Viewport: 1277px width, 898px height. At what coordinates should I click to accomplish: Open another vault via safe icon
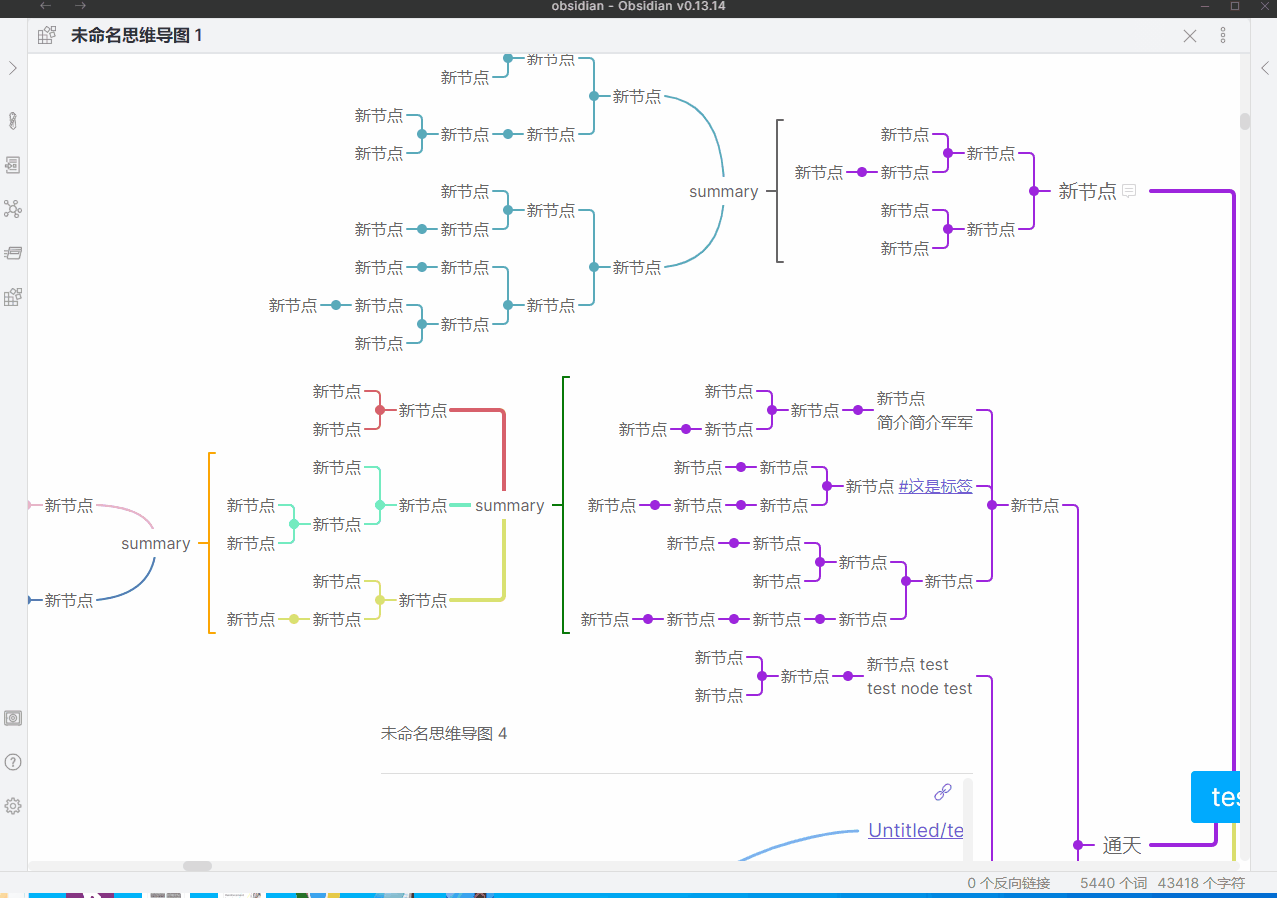coord(13,718)
